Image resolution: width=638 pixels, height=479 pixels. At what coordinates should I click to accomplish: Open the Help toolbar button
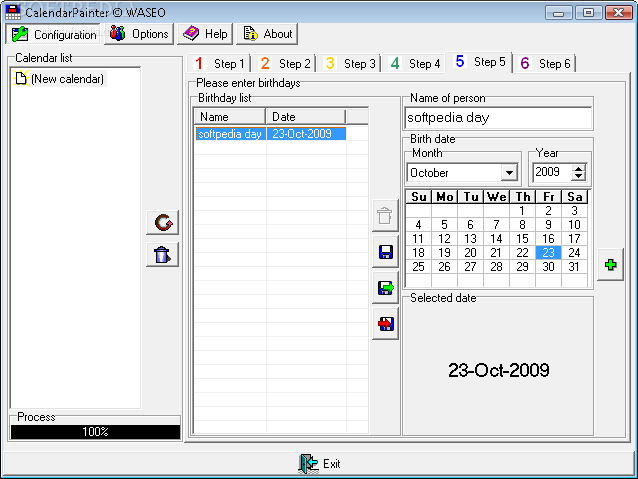click(x=205, y=34)
